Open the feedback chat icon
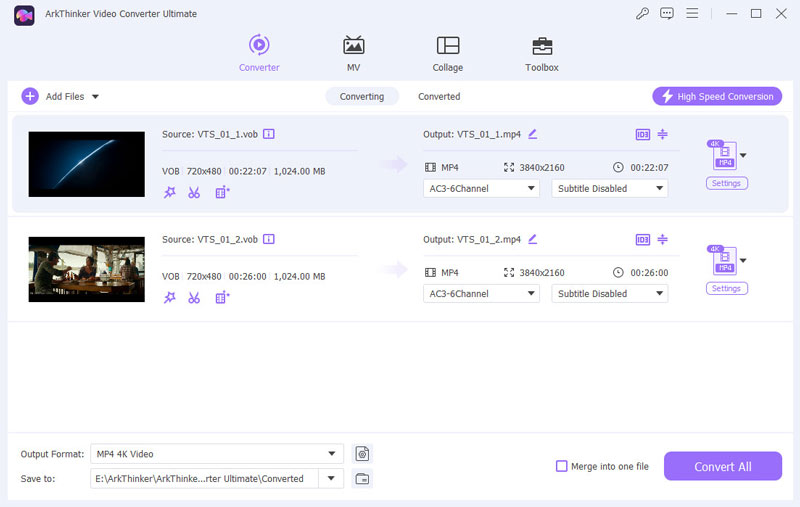The height and width of the screenshot is (507, 800). [x=667, y=13]
